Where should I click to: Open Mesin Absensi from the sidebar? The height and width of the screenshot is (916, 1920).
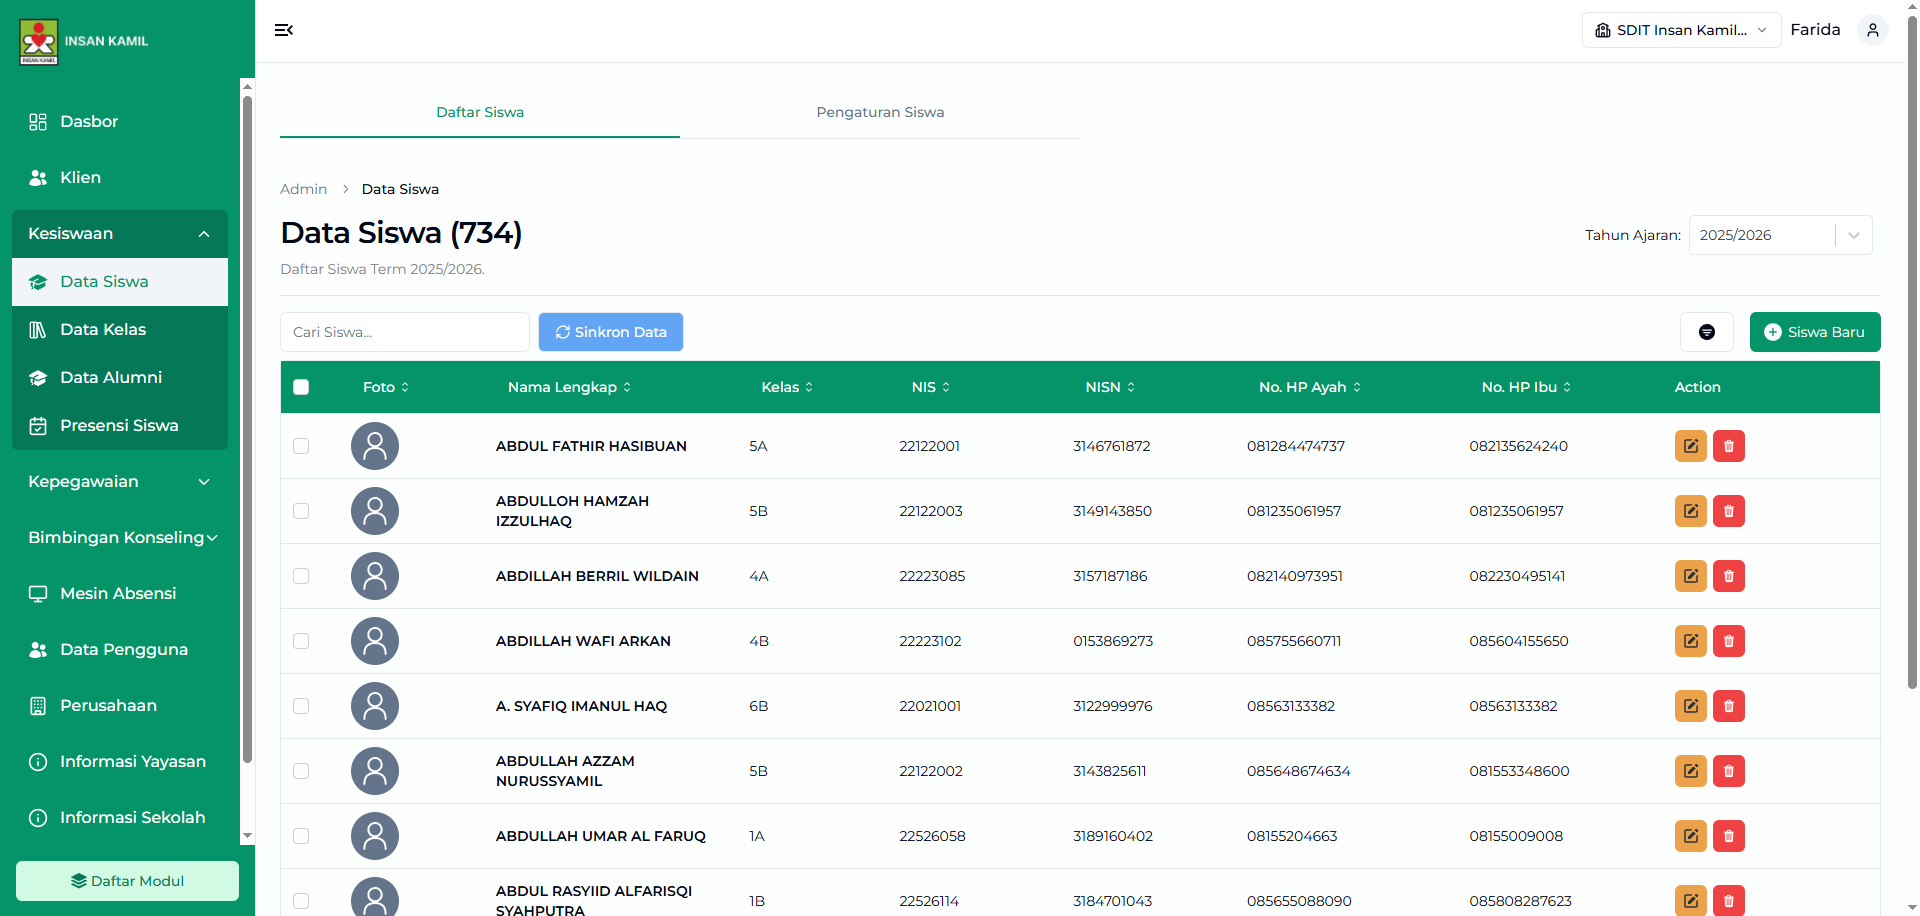pyautogui.click(x=118, y=593)
